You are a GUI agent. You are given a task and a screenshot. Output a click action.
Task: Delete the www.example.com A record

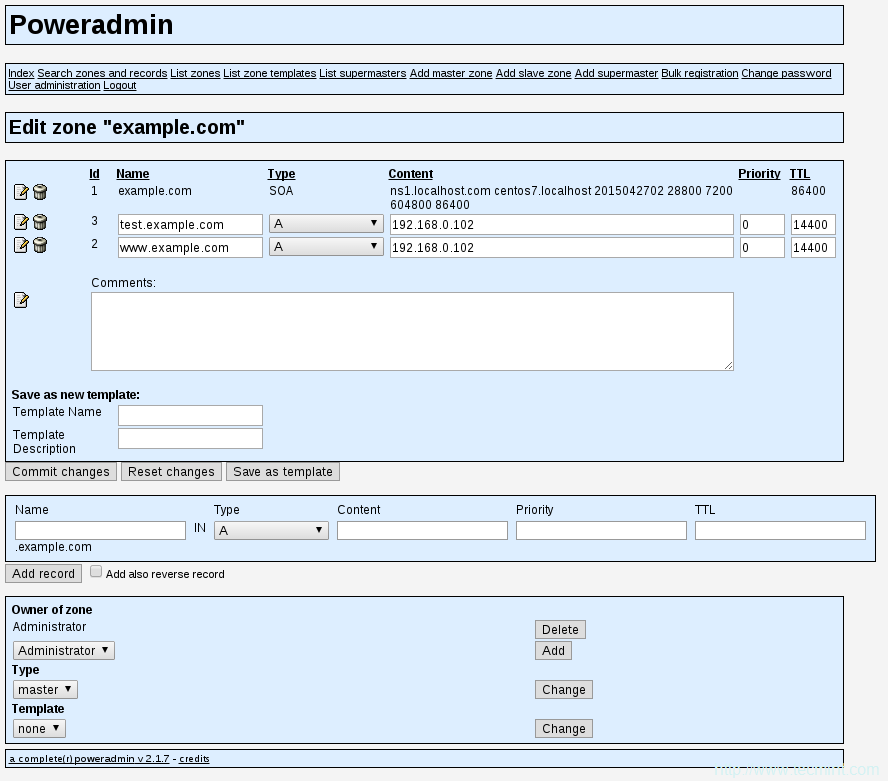39,247
